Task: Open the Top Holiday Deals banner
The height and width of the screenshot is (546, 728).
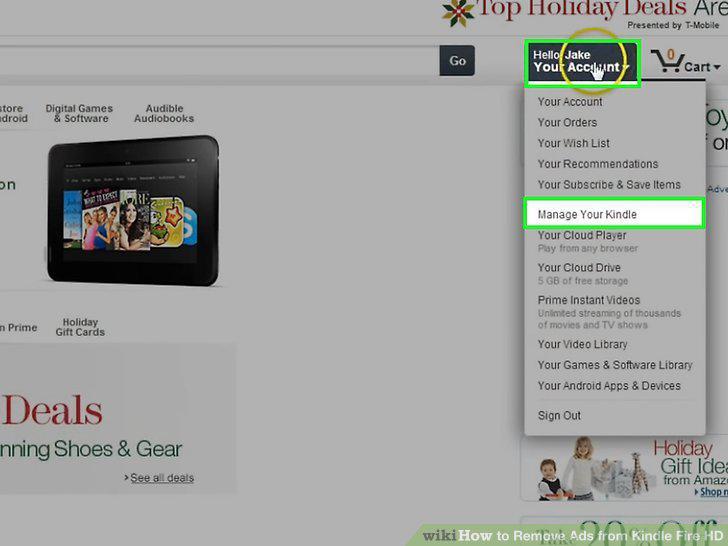Action: (584, 15)
